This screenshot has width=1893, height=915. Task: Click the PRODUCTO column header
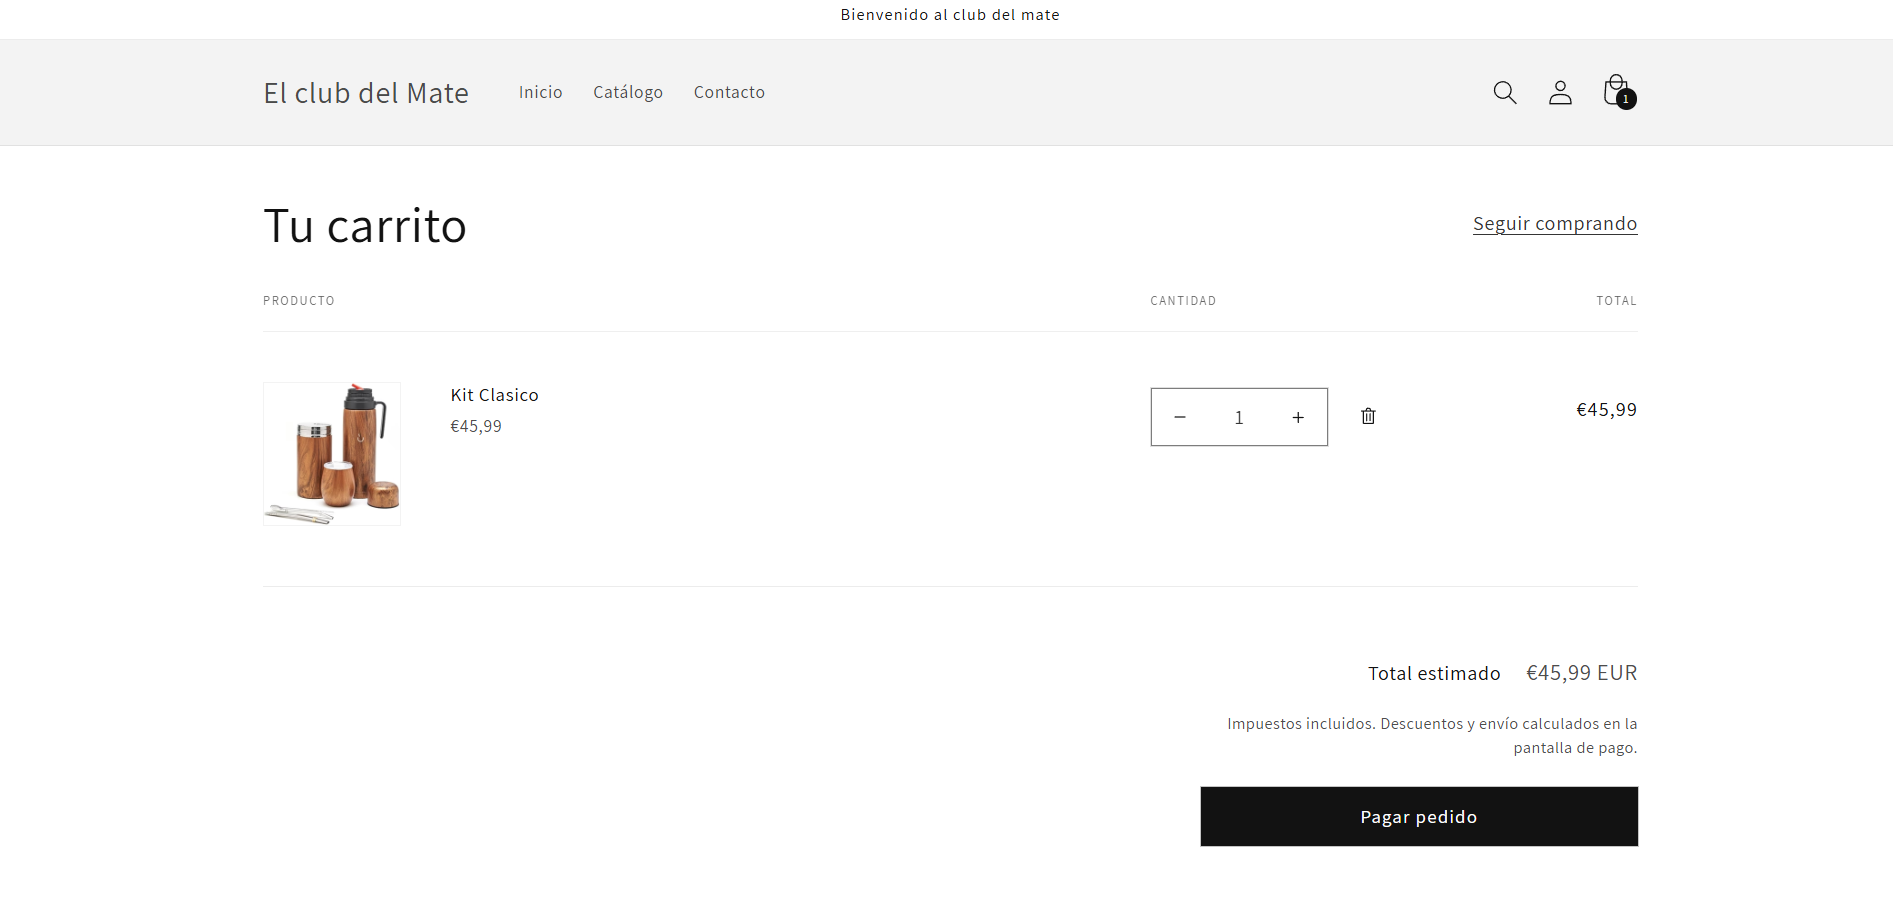[299, 301]
